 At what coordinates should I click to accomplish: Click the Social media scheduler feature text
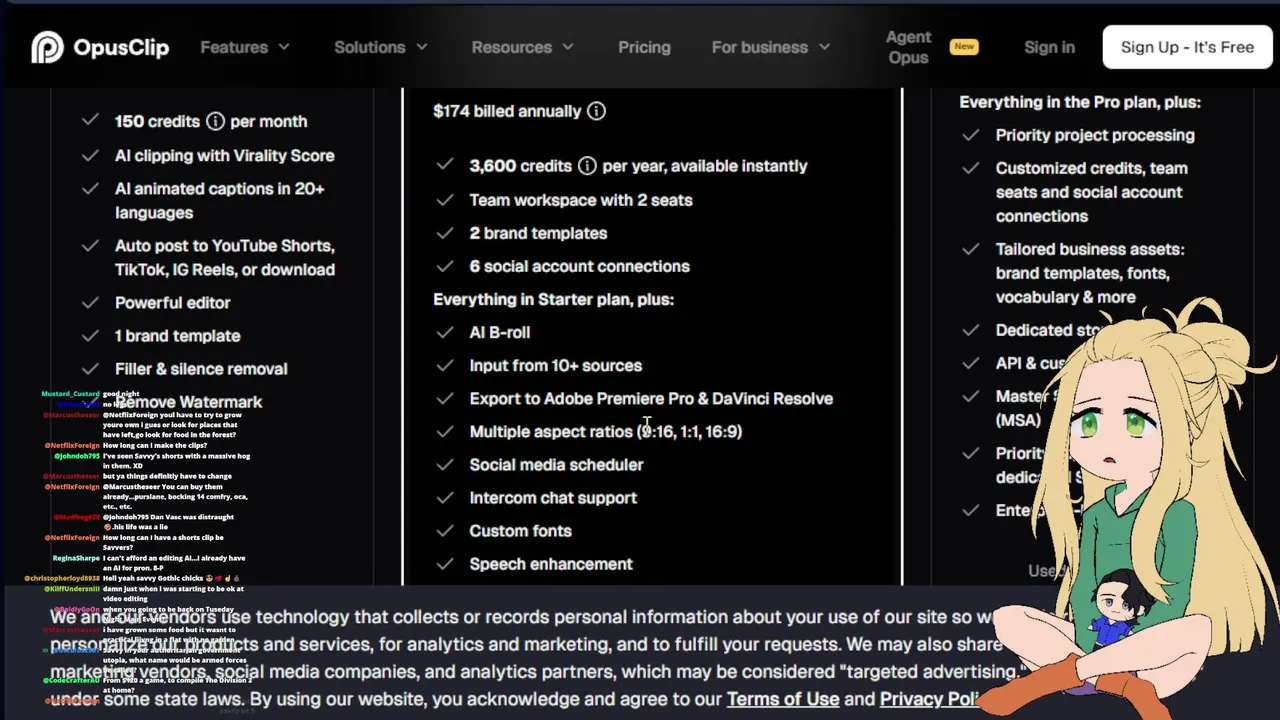click(x=556, y=464)
